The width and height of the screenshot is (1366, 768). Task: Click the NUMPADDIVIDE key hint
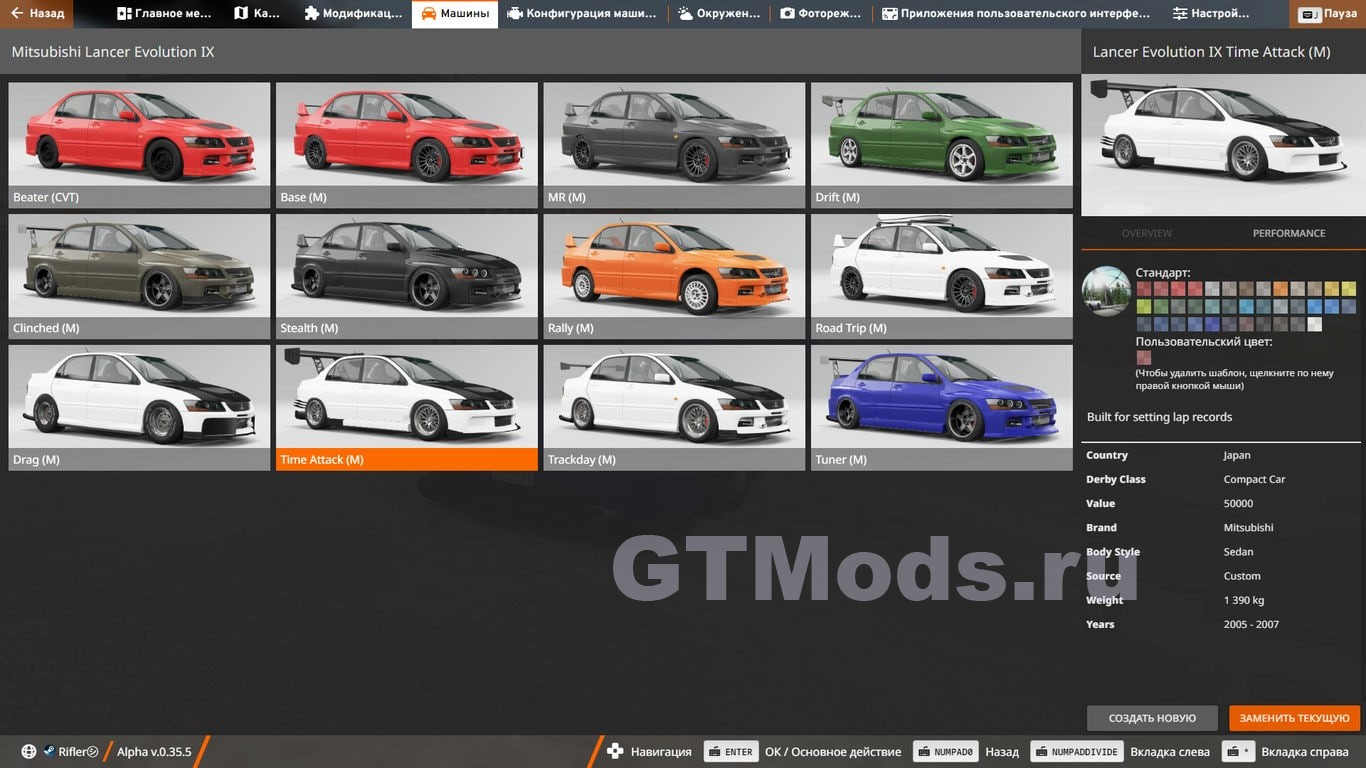pos(1076,752)
